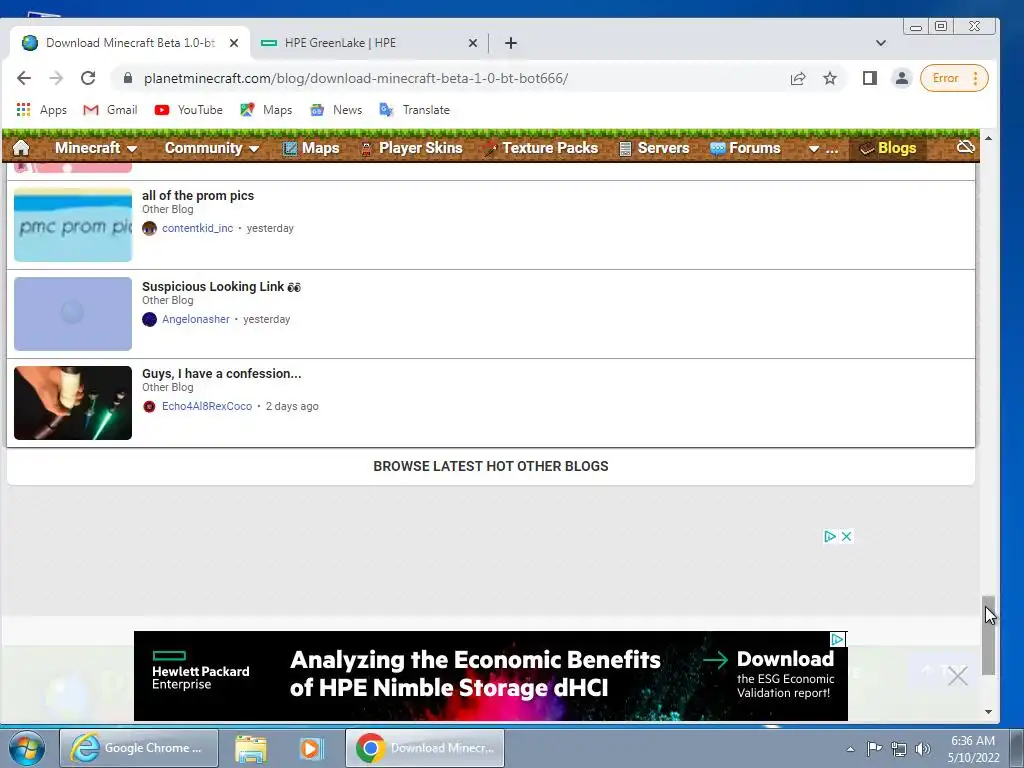Image resolution: width=1024 pixels, height=768 pixels.
Task: Open Texture Packs section
Action: coord(541,148)
